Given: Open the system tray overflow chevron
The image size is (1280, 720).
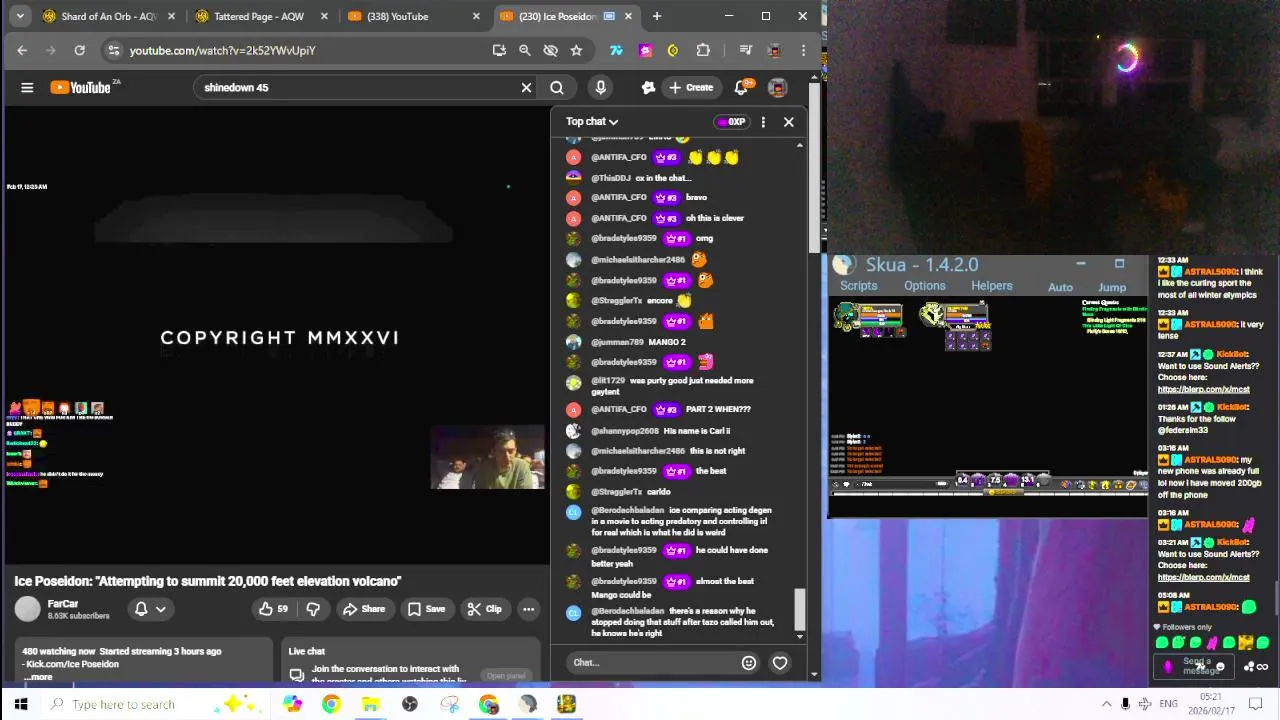Looking at the screenshot, I should click(1106, 704).
